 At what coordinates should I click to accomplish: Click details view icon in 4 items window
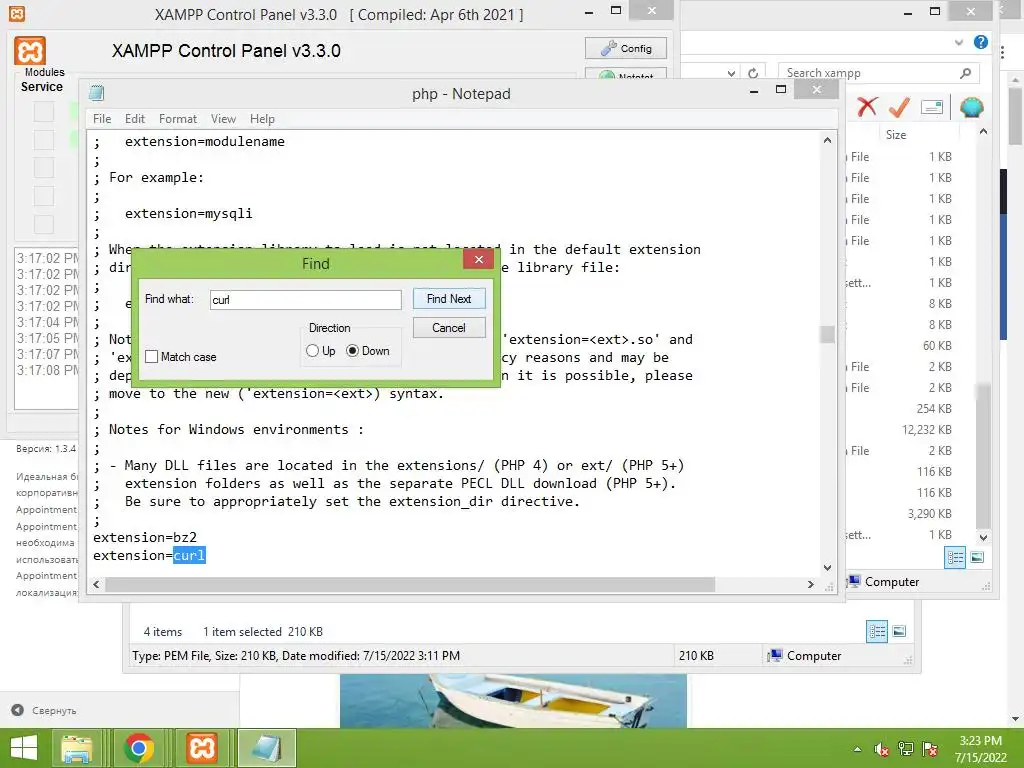coord(876,631)
